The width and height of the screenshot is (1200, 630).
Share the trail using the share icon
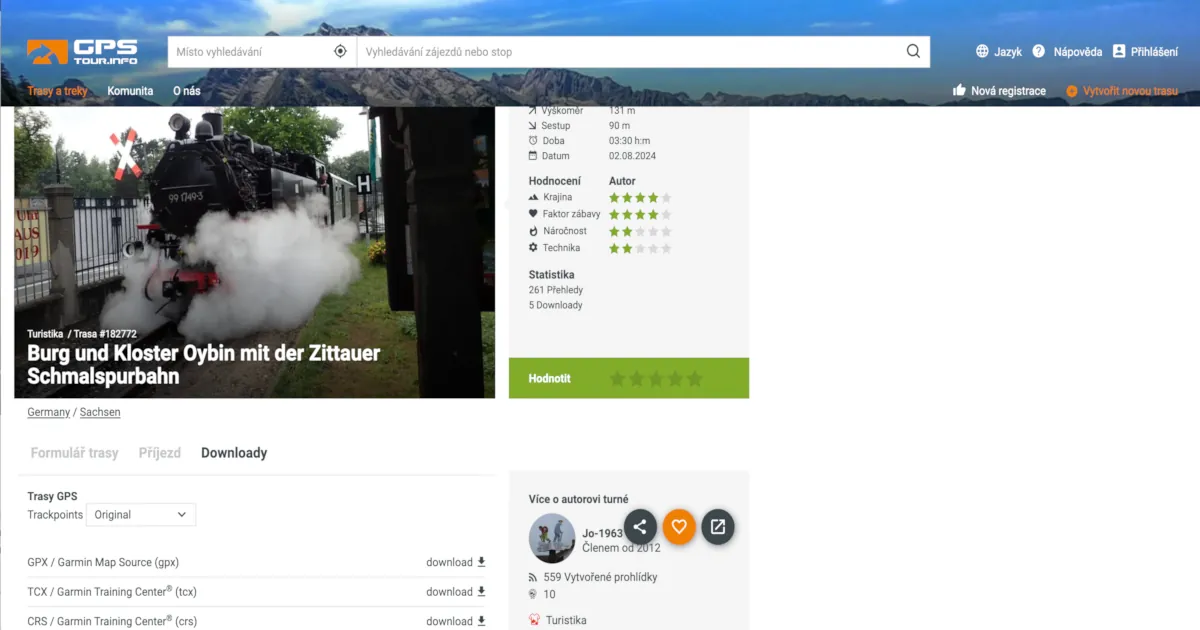[x=641, y=527]
